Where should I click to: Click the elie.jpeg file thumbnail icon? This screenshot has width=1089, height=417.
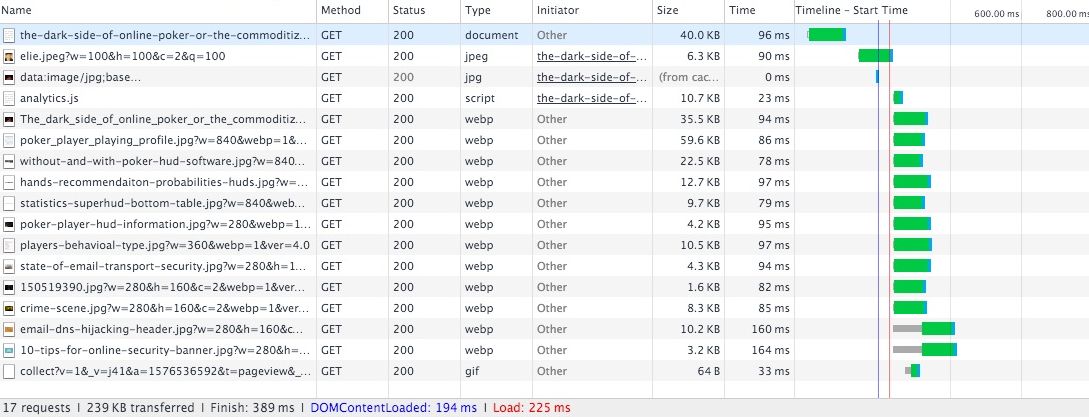pyautogui.click(x=9, y=56)
